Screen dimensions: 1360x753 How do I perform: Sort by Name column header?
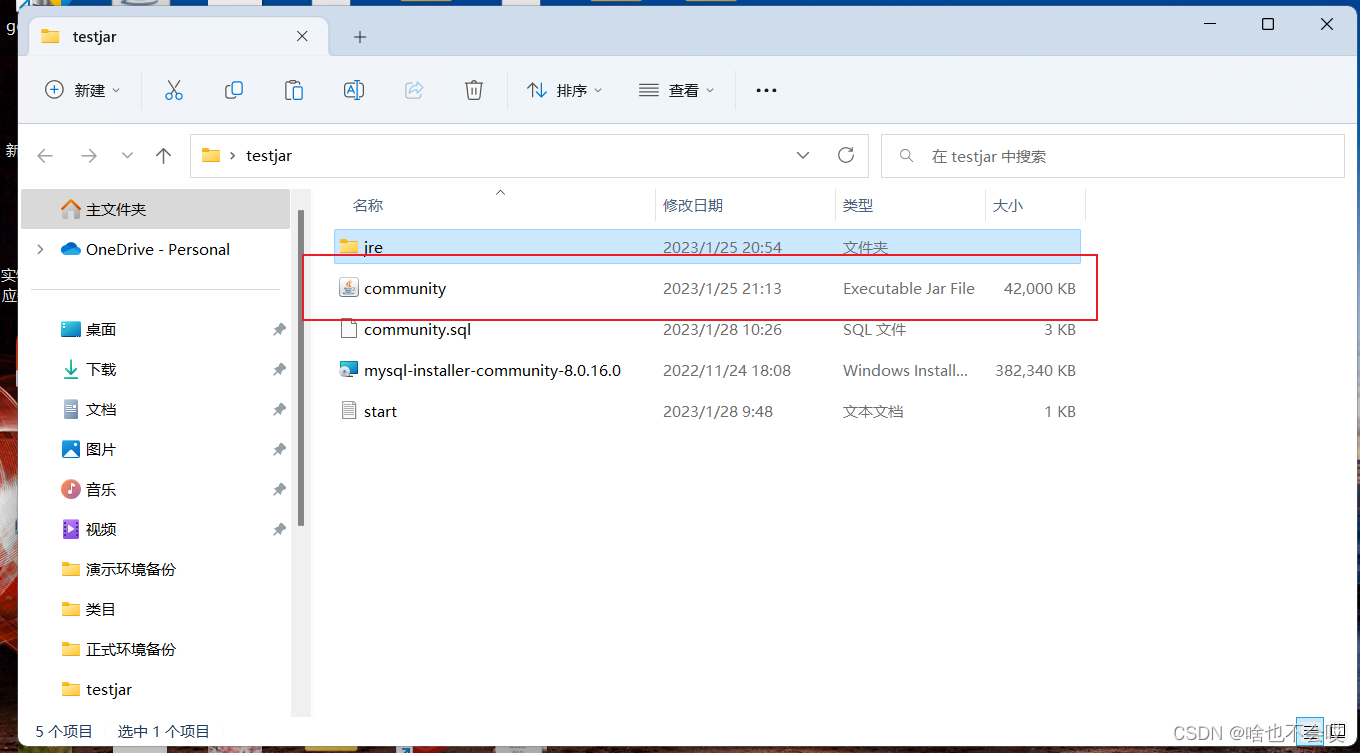(x=368, y=205)
